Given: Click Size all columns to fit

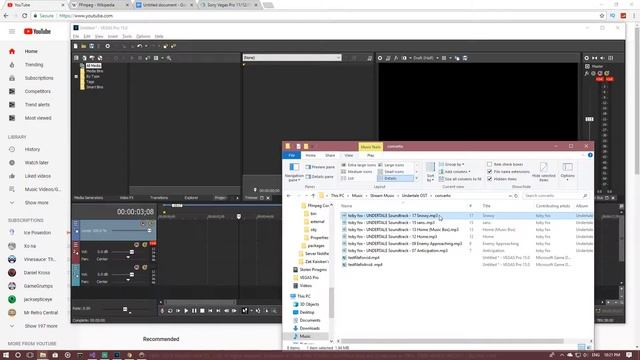Looking at the screenshot, I should tap(460, 179).
